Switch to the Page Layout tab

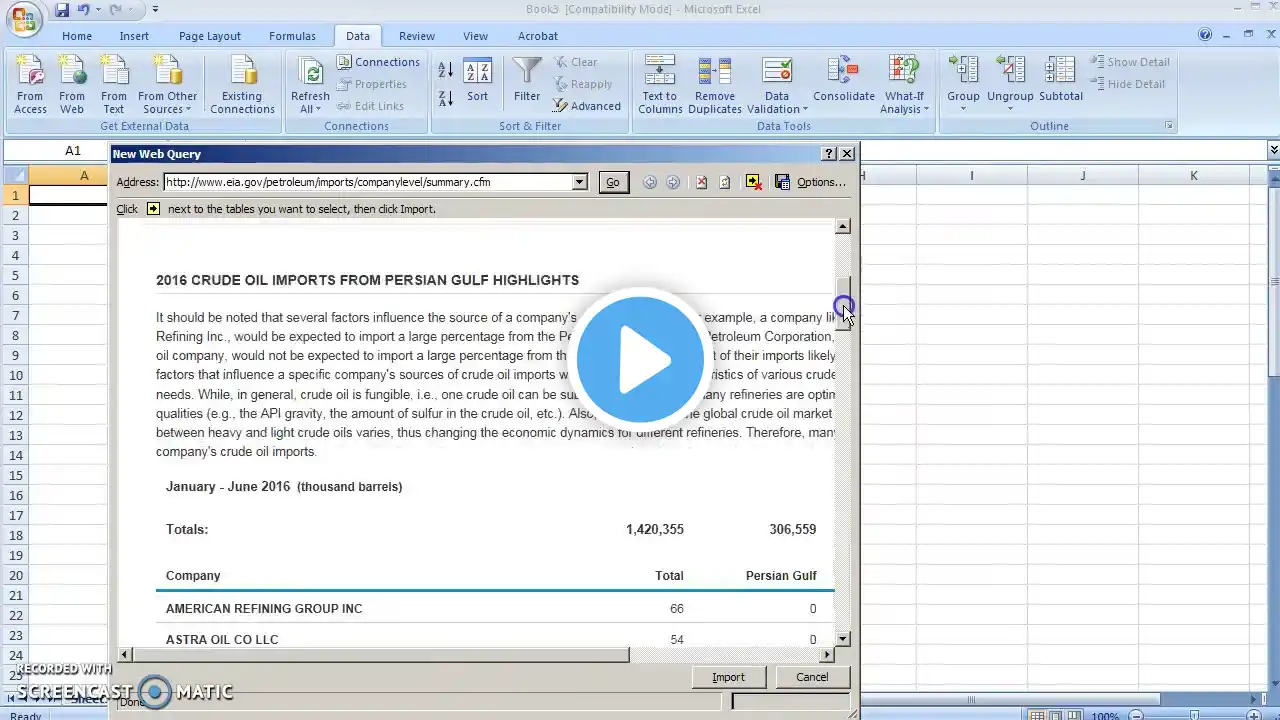[210, 36]
